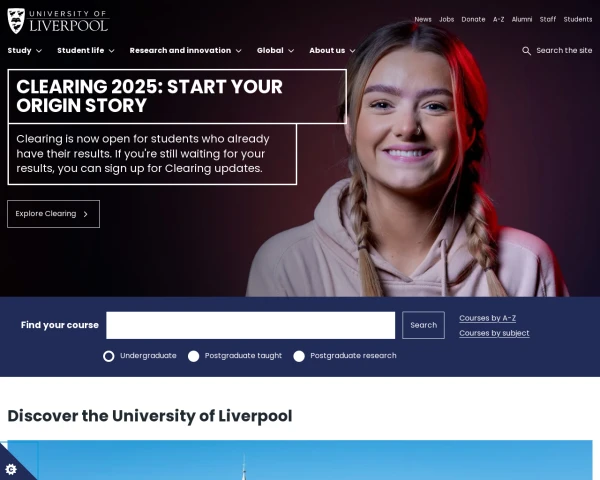Image resolution: width=600 pixels, height=480 pixels.
Task: Open the Students link
Action: pyautogui.click(x=578, y=20)
